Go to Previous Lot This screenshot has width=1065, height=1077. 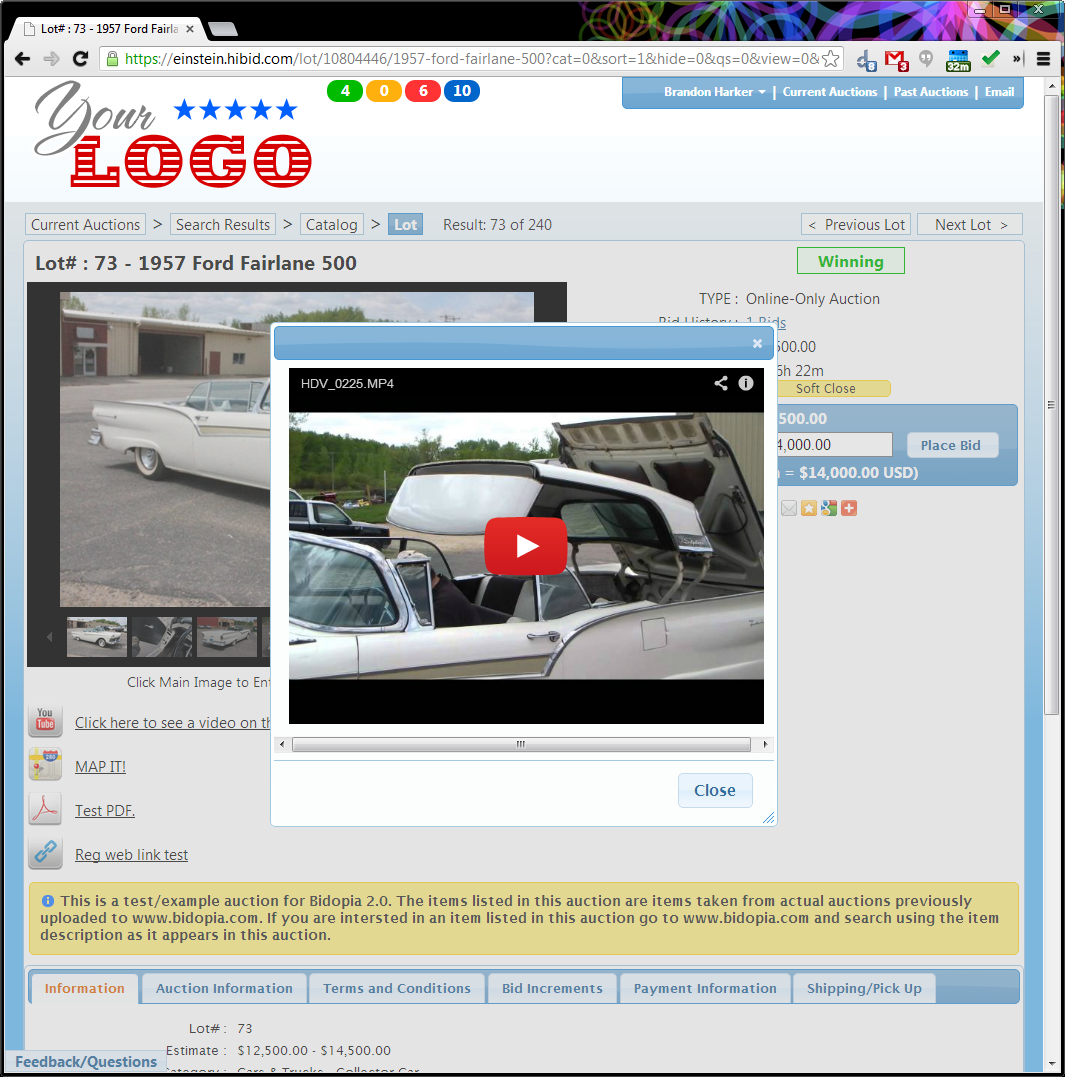pos(856,225)
